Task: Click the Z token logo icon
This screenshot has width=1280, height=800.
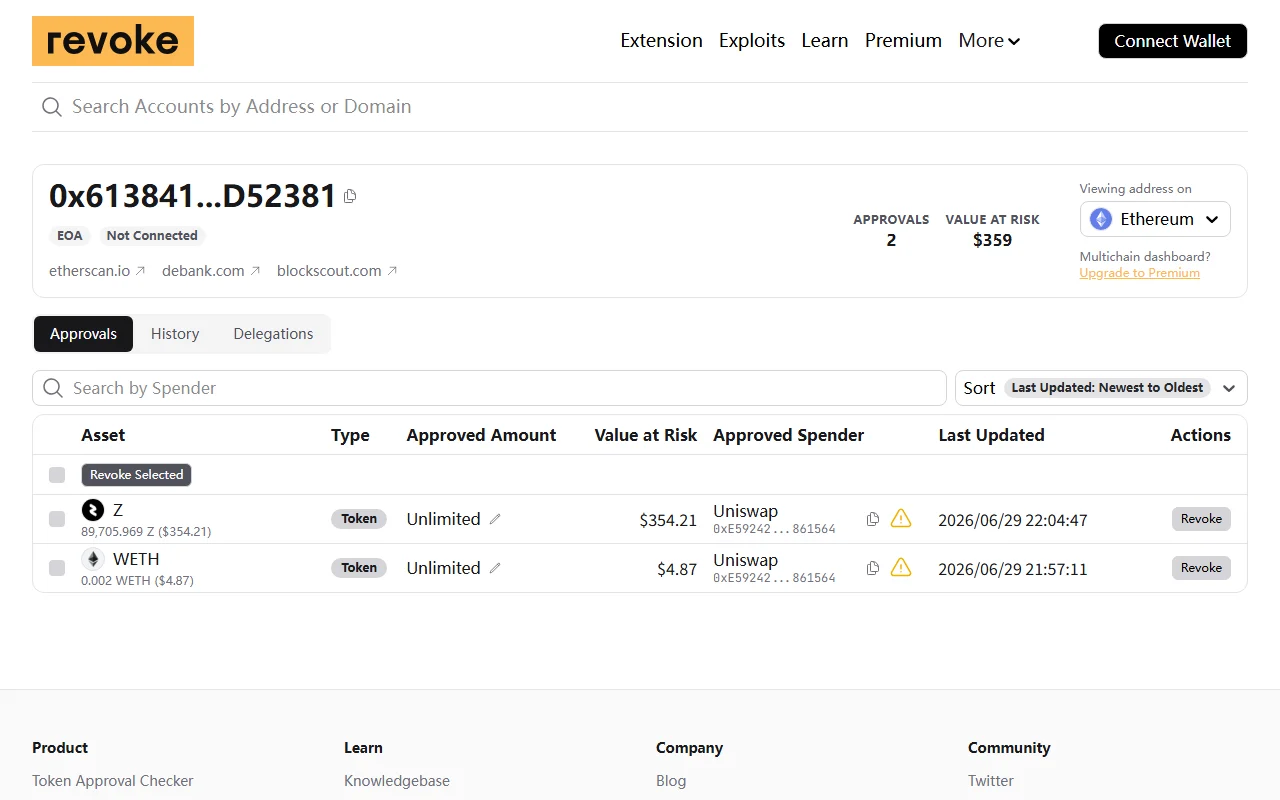Action: [93, 510]
